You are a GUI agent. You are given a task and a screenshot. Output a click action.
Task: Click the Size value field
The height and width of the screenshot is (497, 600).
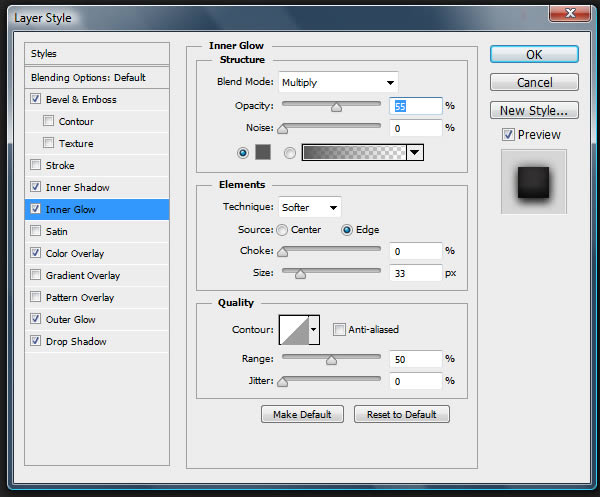tap(416, 273)
